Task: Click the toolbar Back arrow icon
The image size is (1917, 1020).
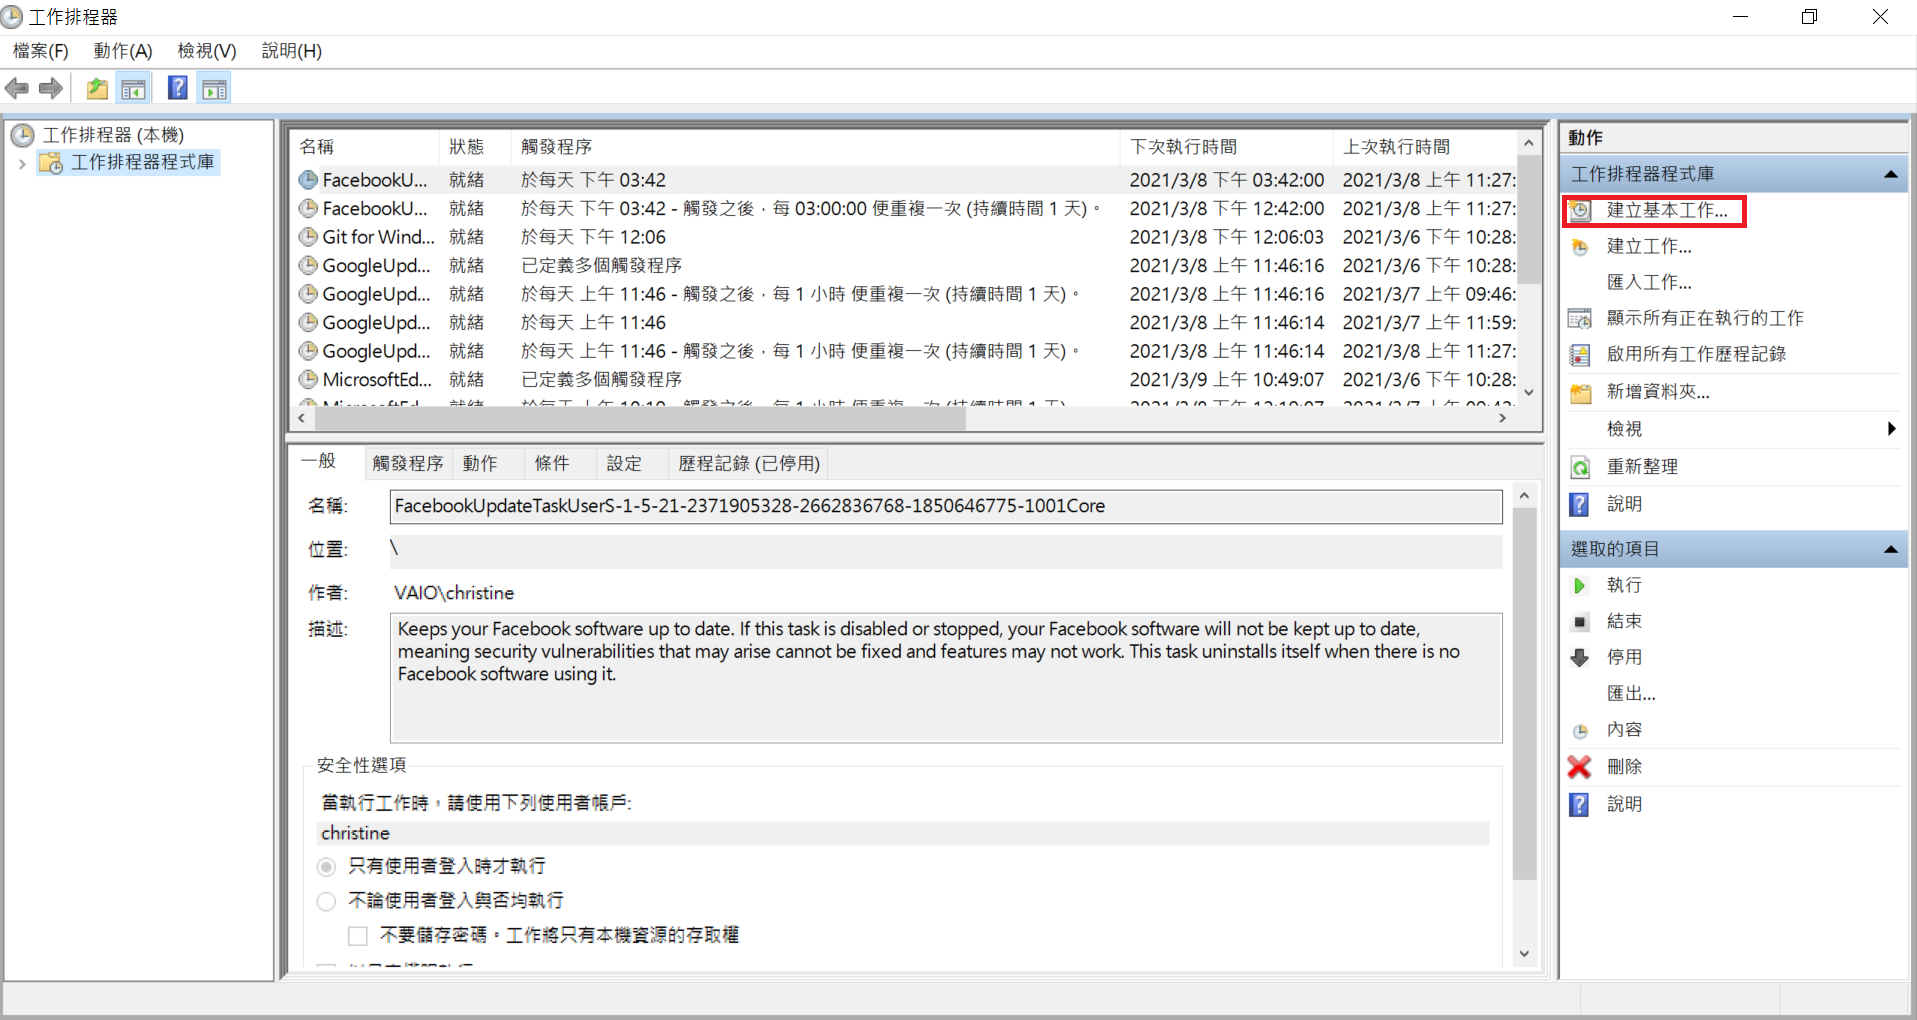Action: pyautogui.click(x=17, y=89)
